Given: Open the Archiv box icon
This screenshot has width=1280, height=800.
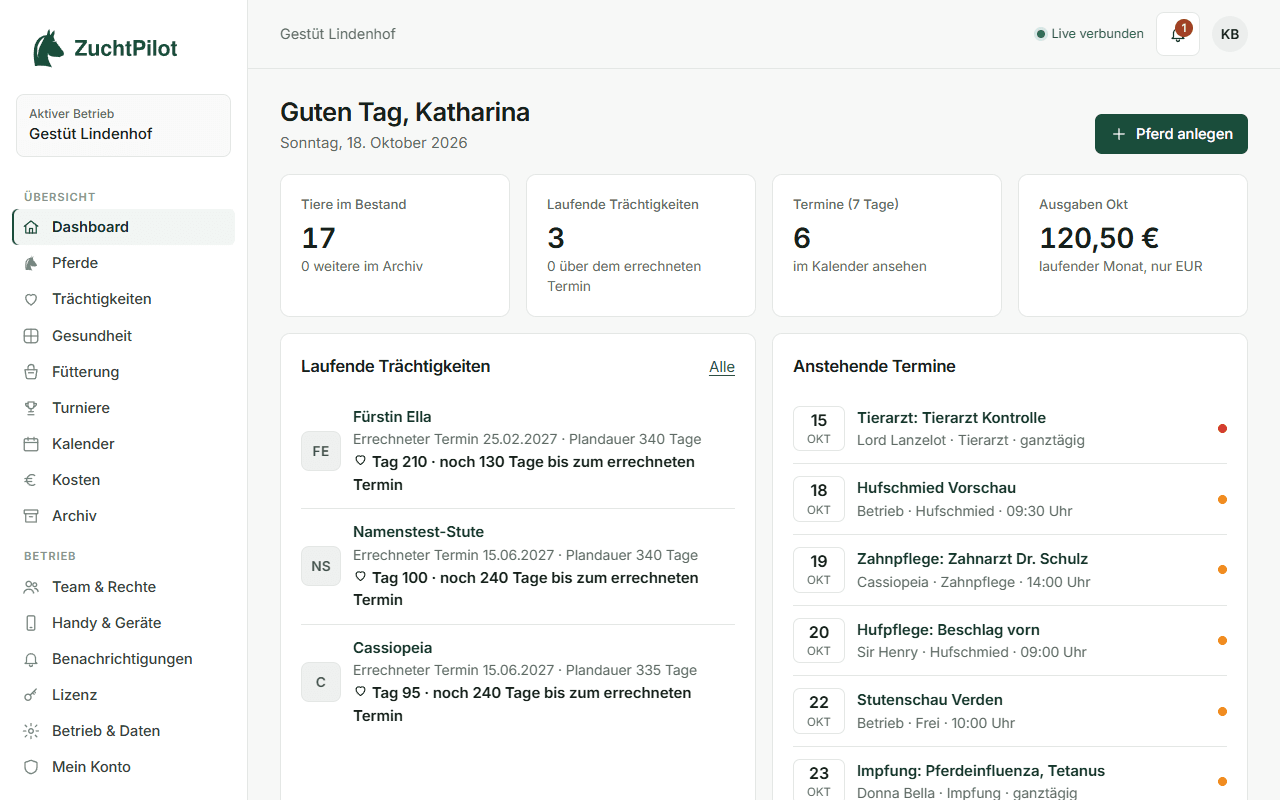Looking at the screenshot, I should tap(31, 516).
